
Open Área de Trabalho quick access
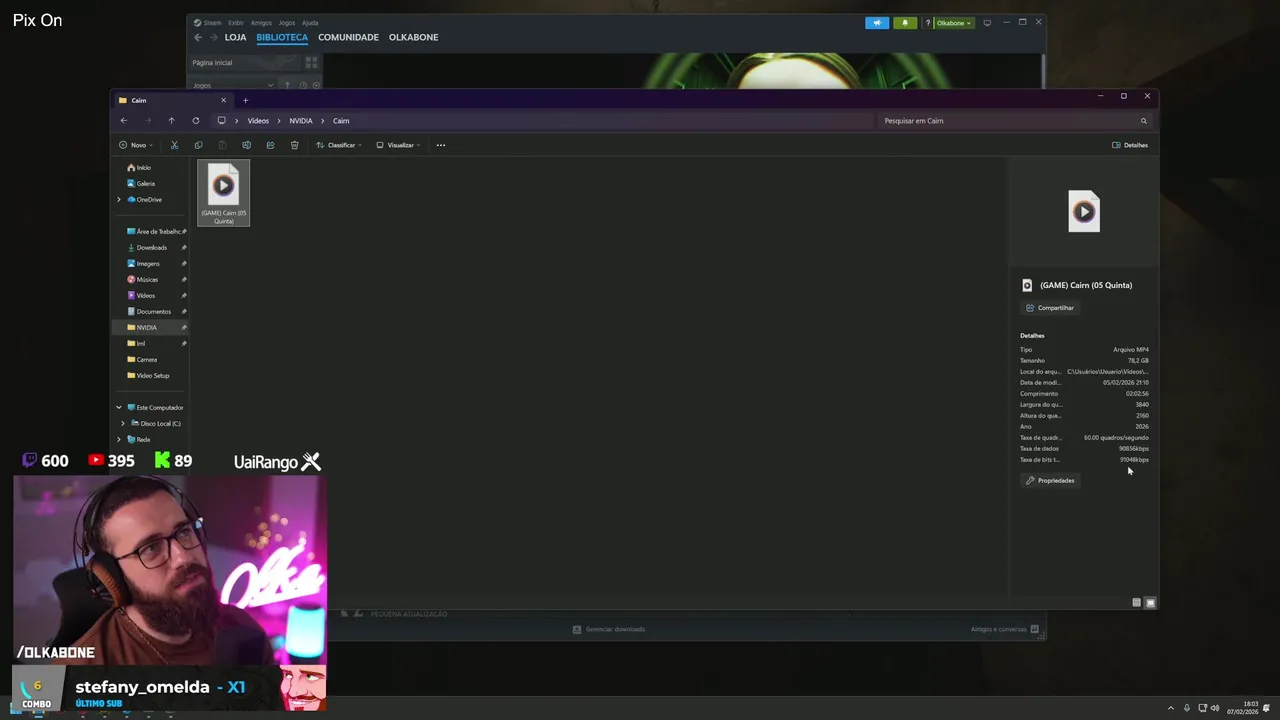(x=154, y=232)
